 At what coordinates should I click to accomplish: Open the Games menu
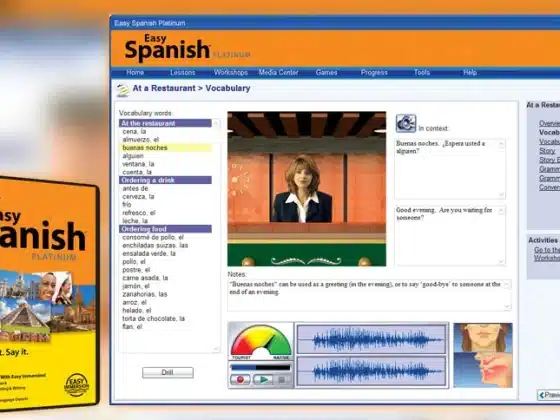[x=326, y=72]
